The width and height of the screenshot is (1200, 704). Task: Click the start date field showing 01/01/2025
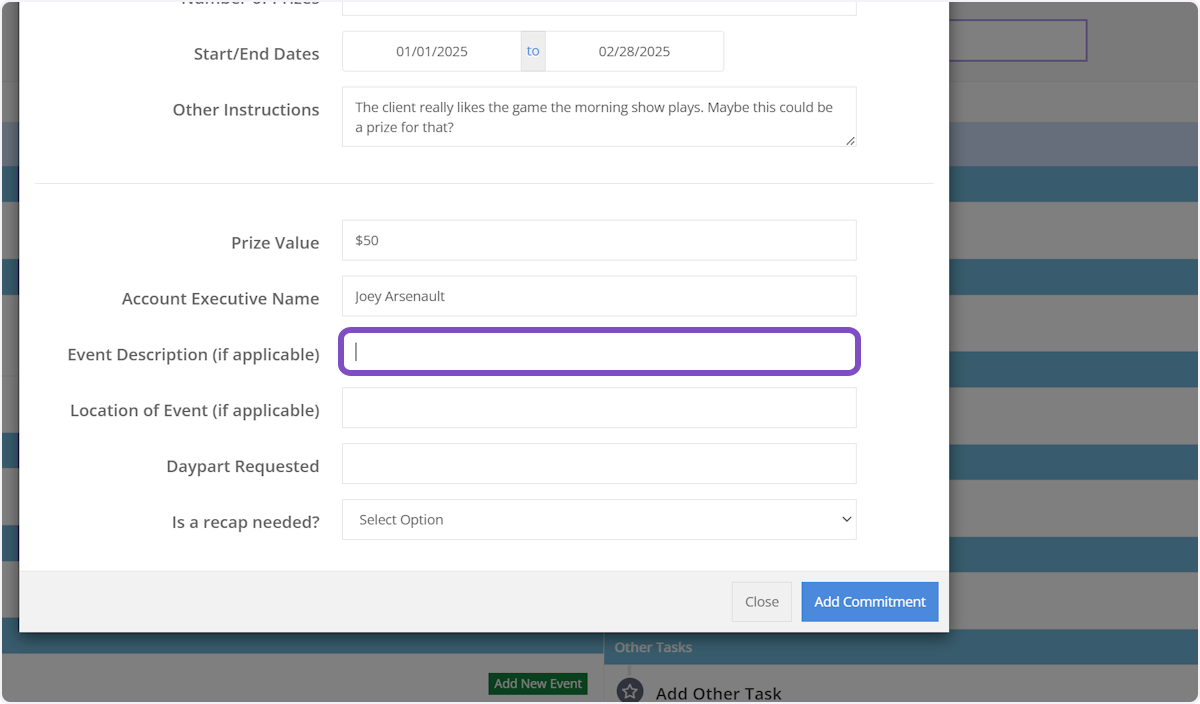(432, 52)
